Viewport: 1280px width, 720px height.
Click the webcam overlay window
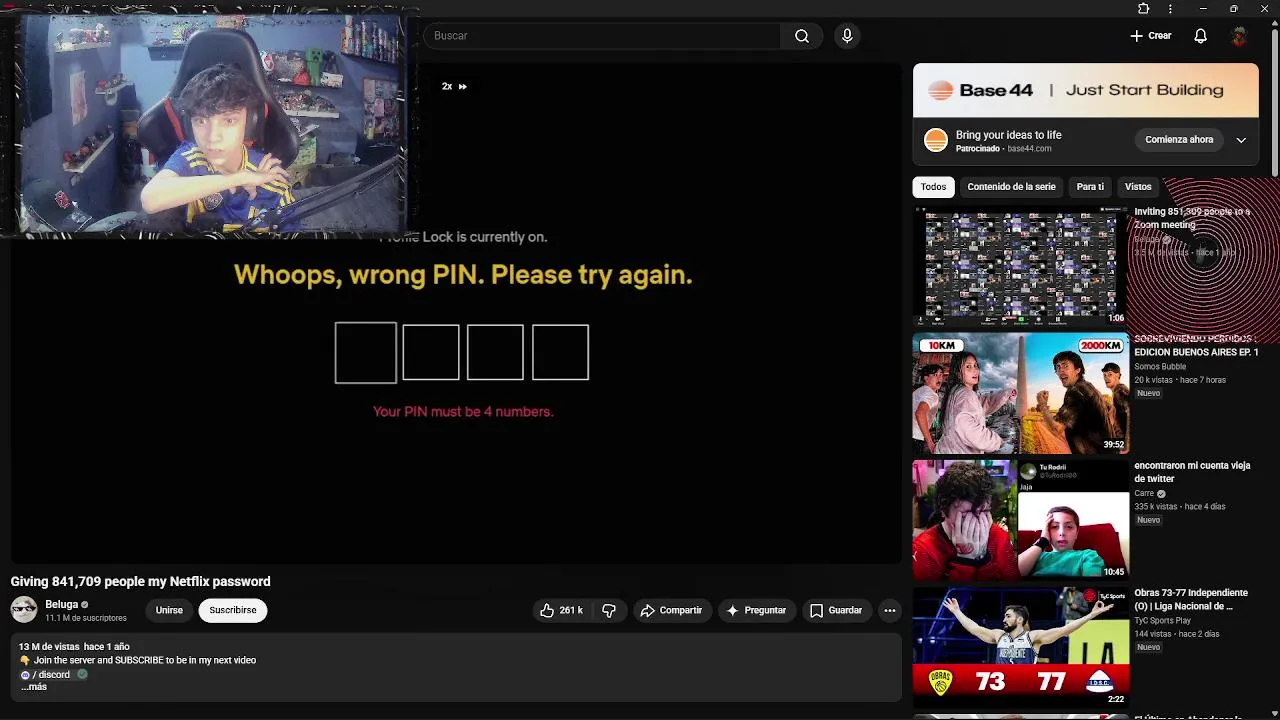[x=210, y=123]
